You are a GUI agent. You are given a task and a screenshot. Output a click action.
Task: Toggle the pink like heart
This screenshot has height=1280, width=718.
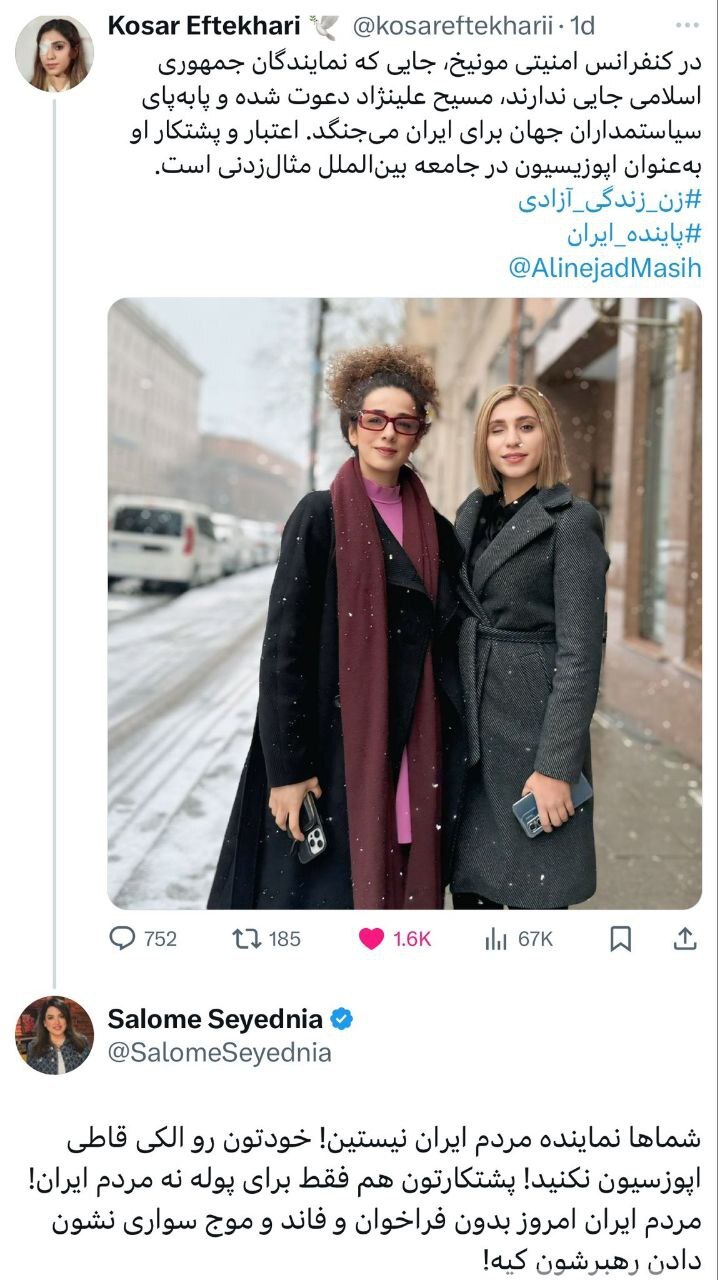(371, 939)
